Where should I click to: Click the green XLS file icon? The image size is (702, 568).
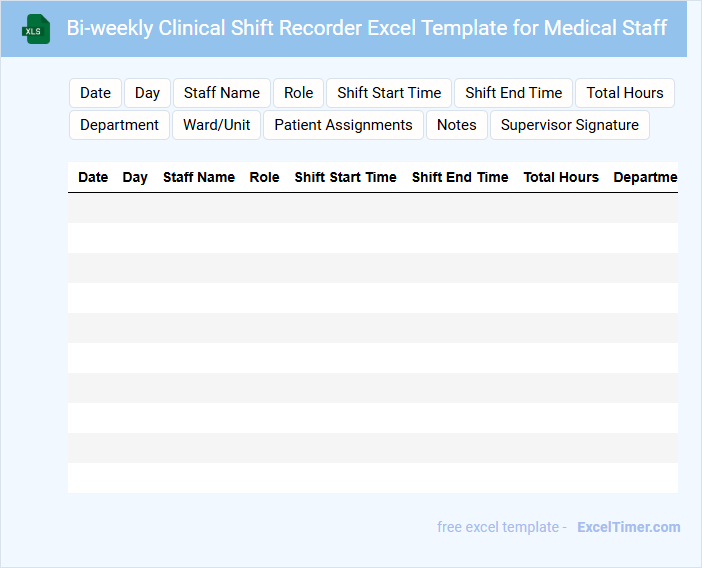click(x=37, y=29)
